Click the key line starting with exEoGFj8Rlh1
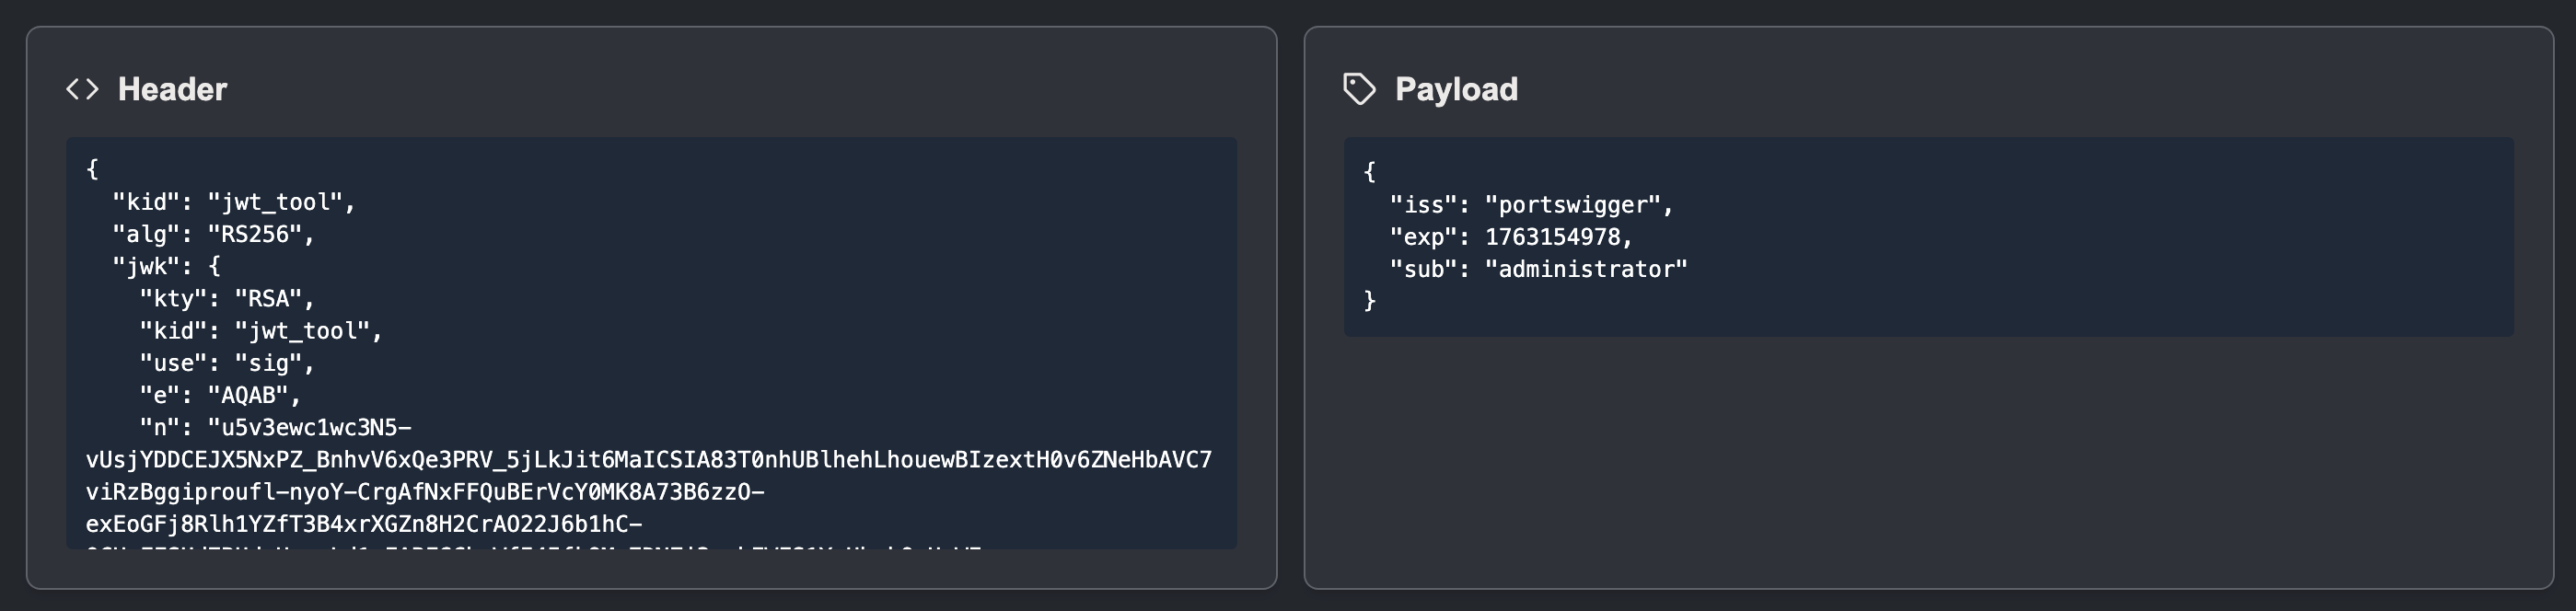Screen dimensions: 2576x611 tap(364, 524)
